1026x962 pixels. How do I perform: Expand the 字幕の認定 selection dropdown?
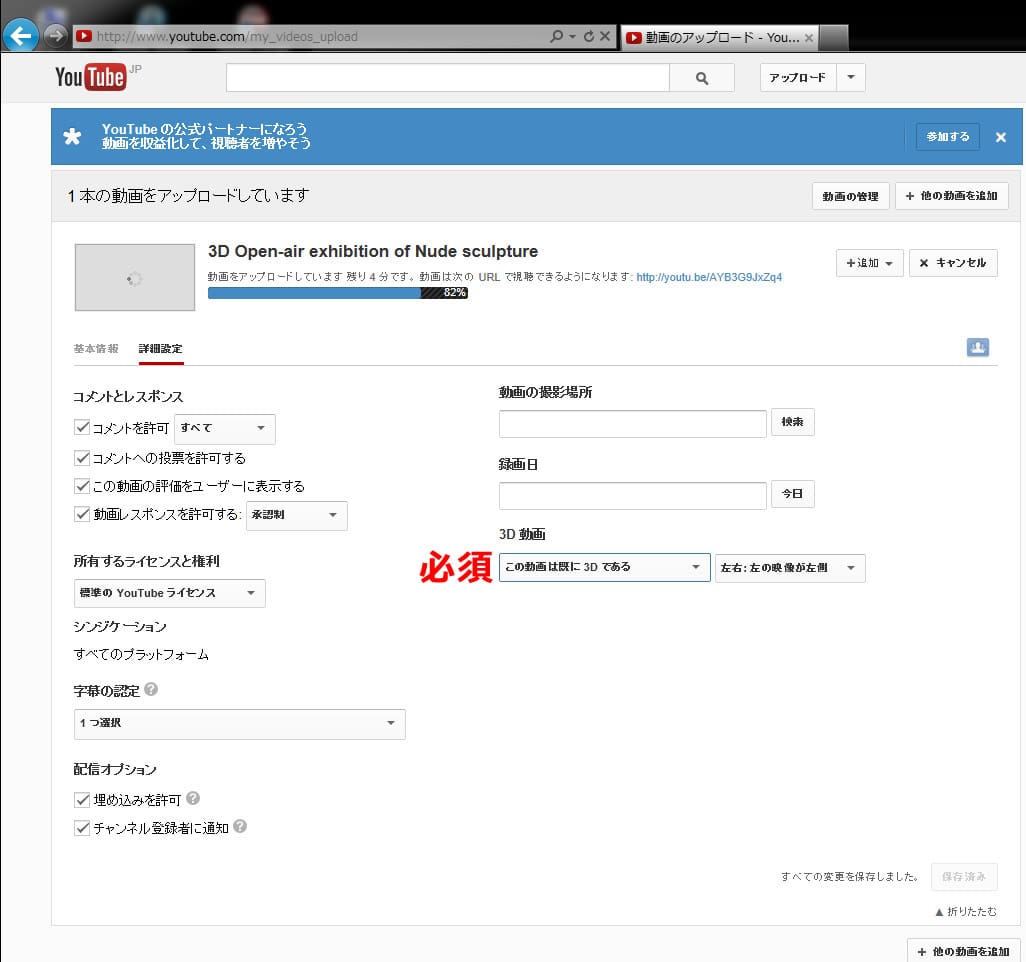[x=239, y=724]
